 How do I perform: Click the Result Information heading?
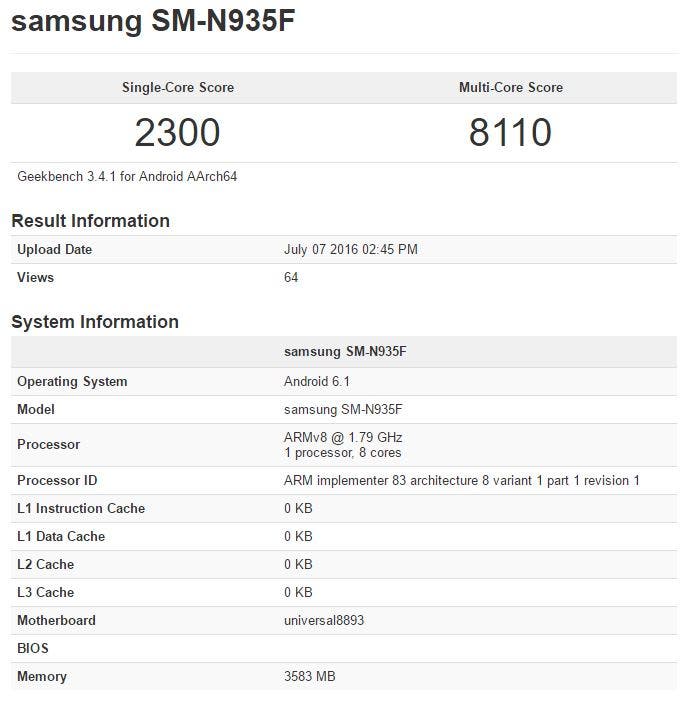[90, 221]
